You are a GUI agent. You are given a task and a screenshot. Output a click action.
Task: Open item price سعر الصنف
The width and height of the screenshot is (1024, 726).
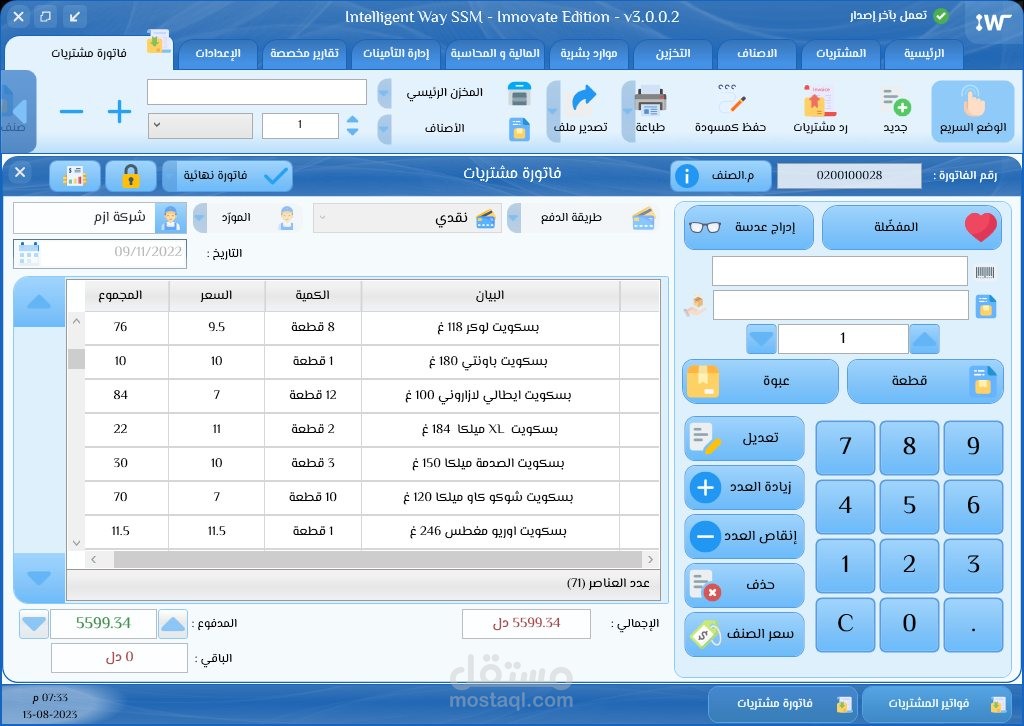click(x=744, y=634)
